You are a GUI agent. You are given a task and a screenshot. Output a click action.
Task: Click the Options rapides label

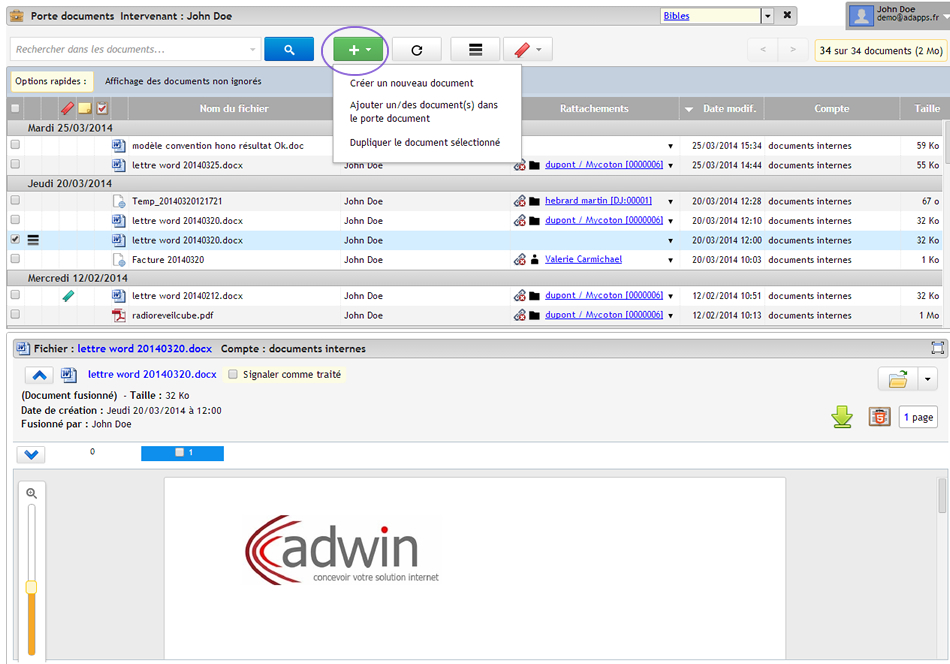coord(51,81)
